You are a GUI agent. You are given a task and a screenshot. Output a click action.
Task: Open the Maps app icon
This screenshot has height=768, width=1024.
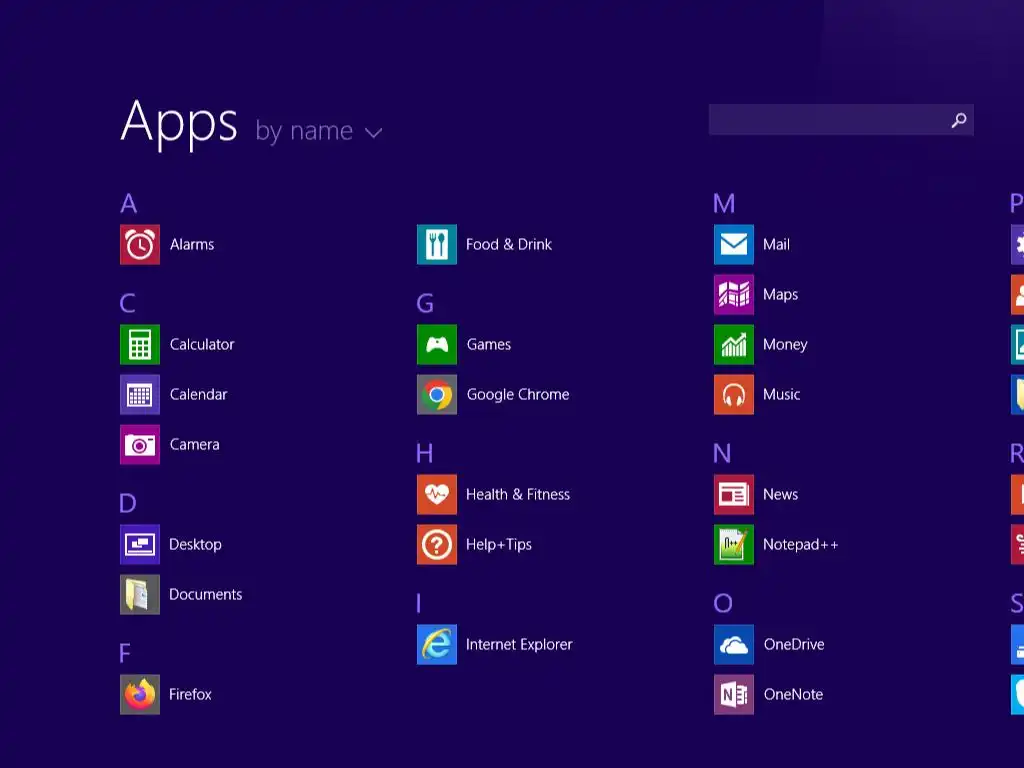click(734, 295)
